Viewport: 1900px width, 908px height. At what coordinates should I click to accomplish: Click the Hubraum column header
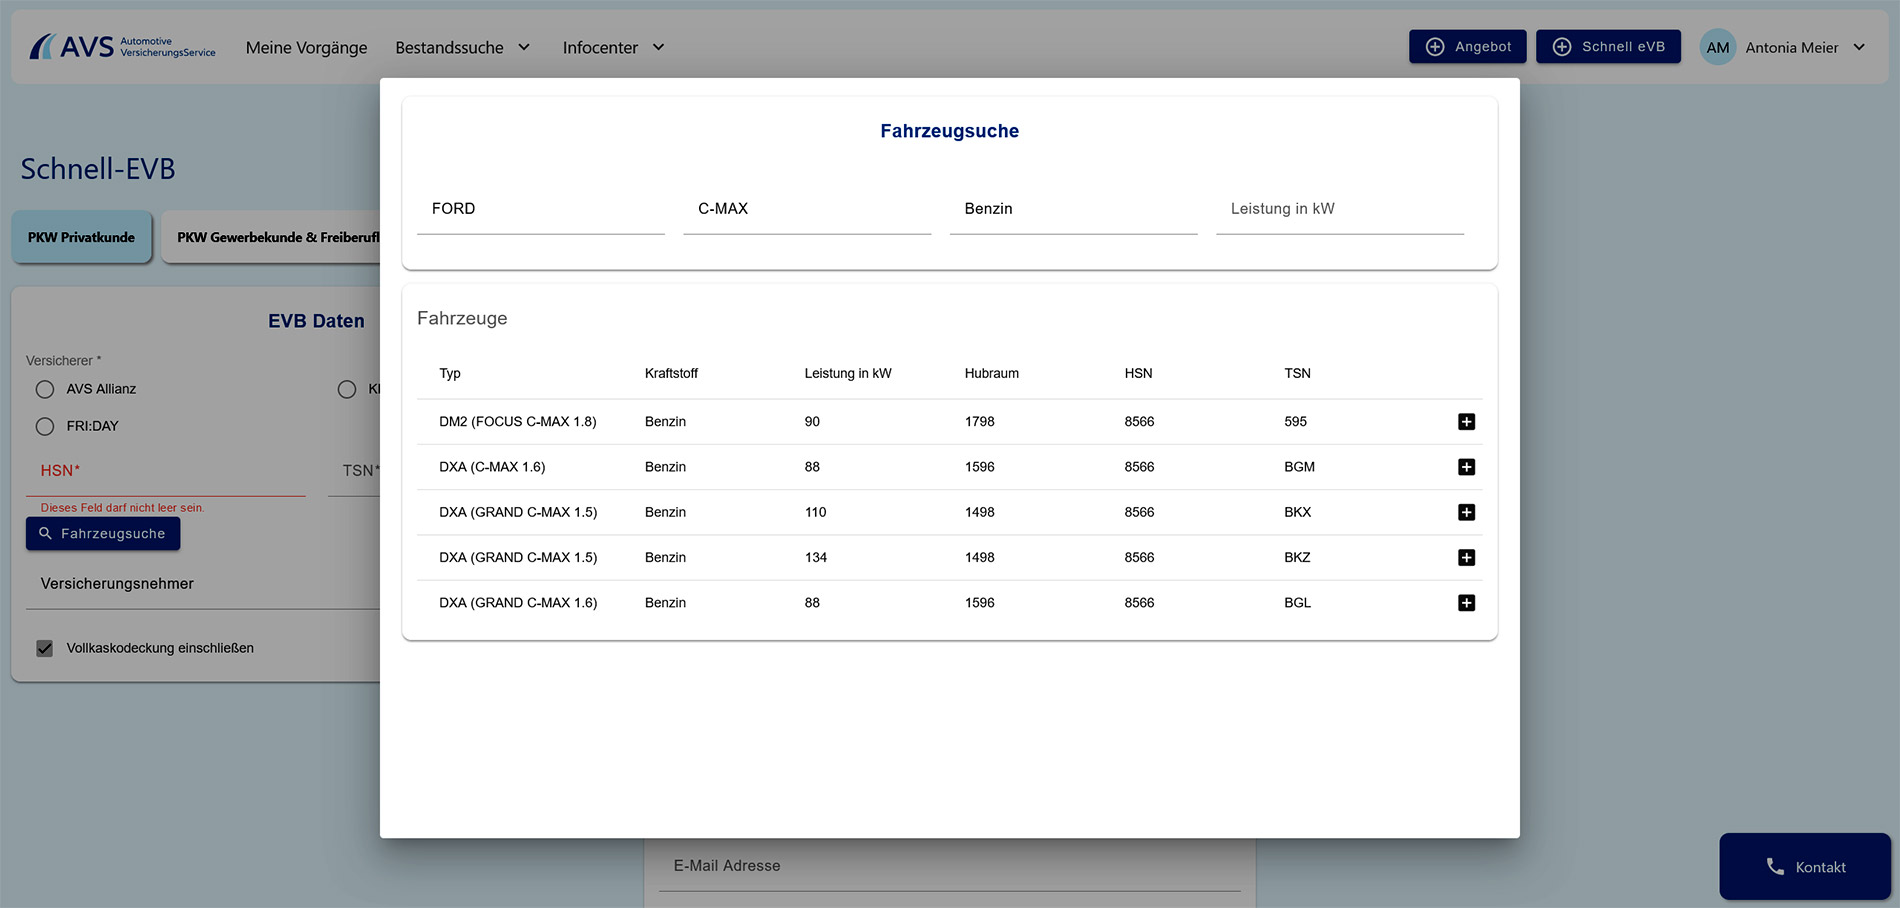pos(992,373)
